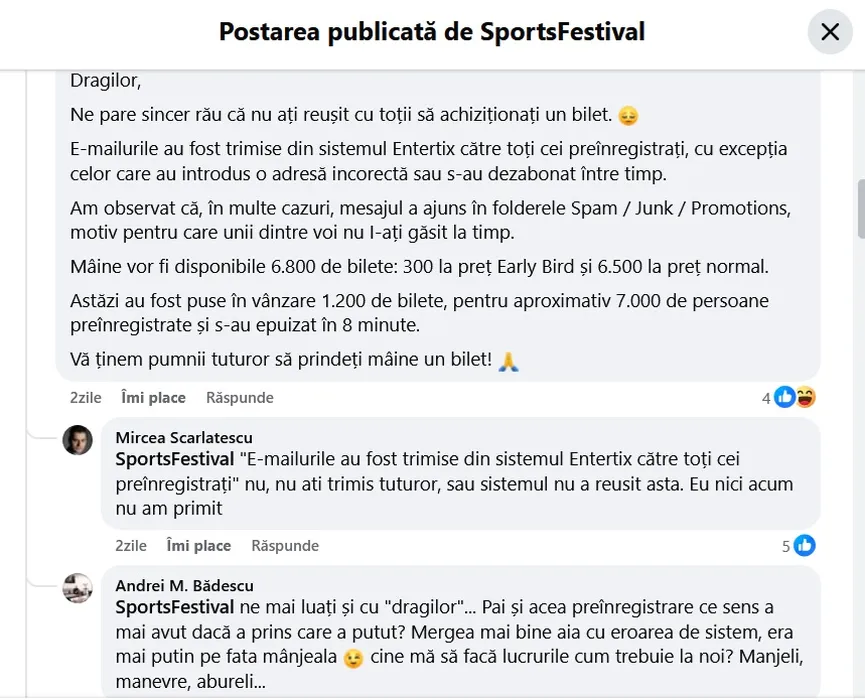Viewport: 865px width, 700px height.
Task: Click like reaction icon on Mircea's comment
Action: [805, 546]
